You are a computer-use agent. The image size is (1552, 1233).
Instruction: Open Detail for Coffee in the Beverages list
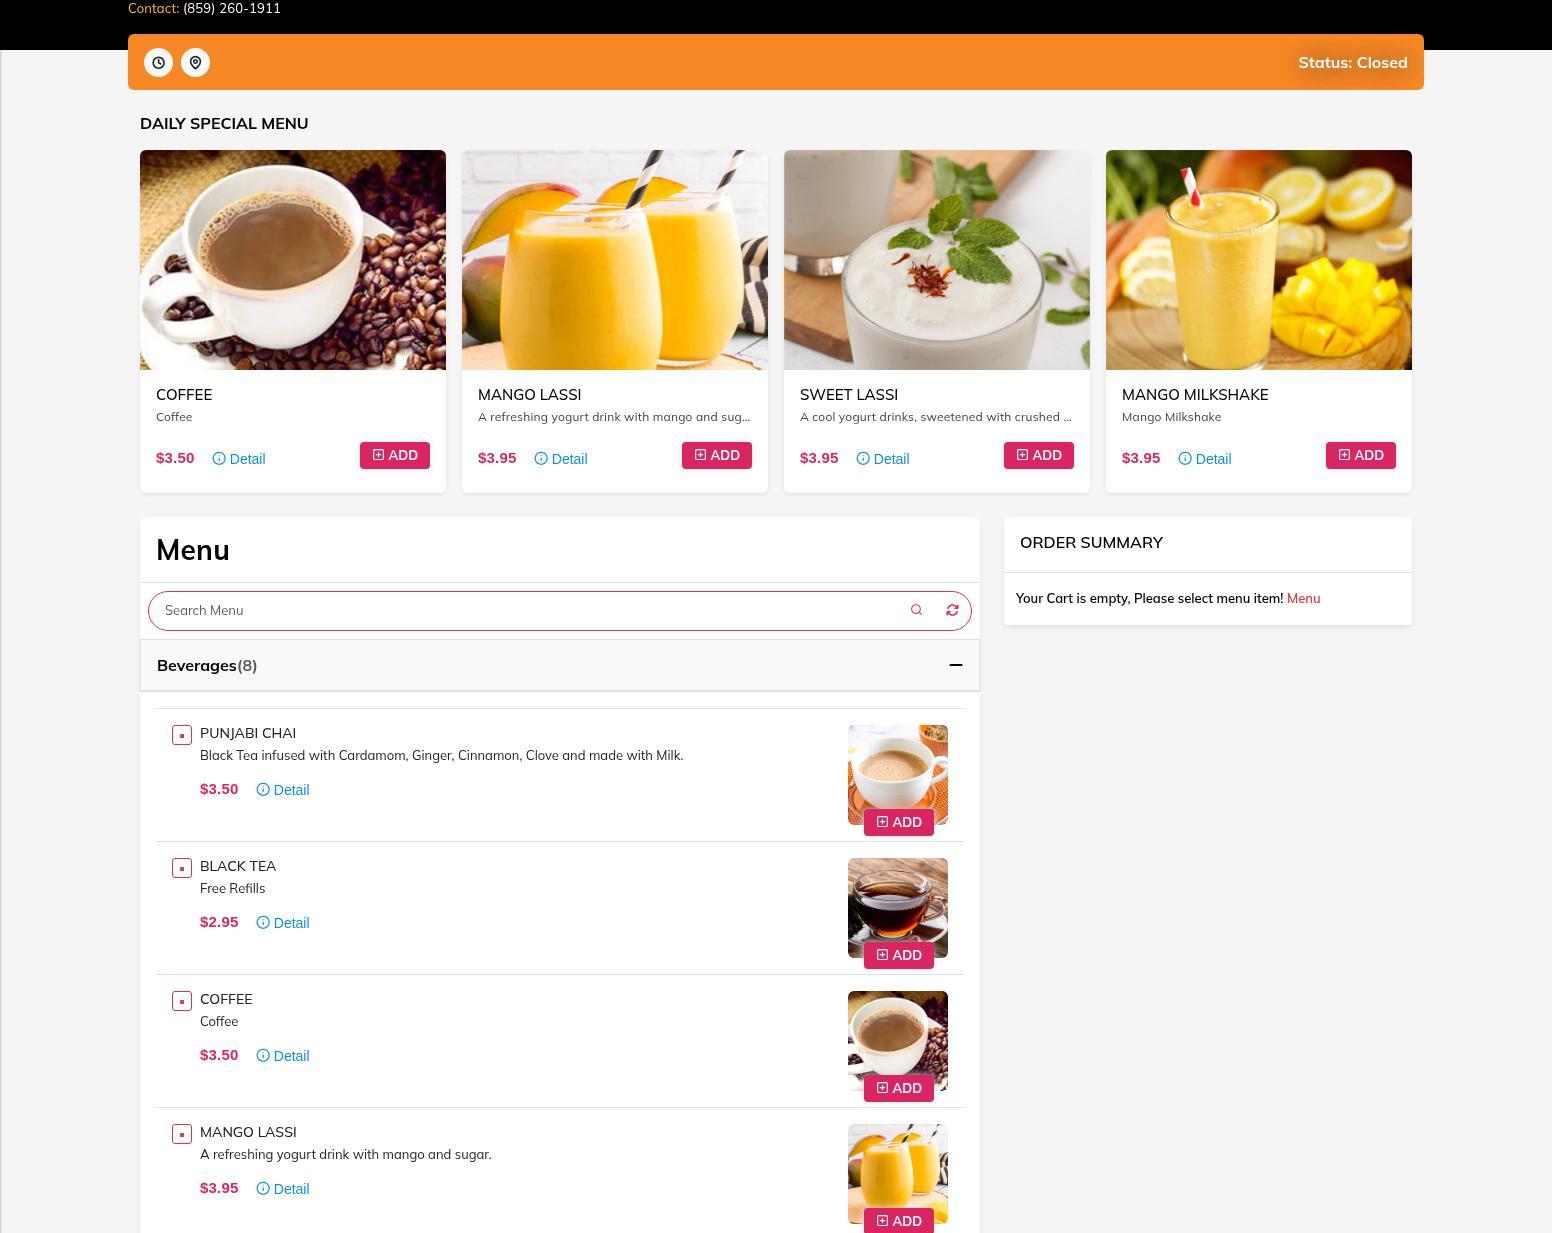[x=283, y=1056]
